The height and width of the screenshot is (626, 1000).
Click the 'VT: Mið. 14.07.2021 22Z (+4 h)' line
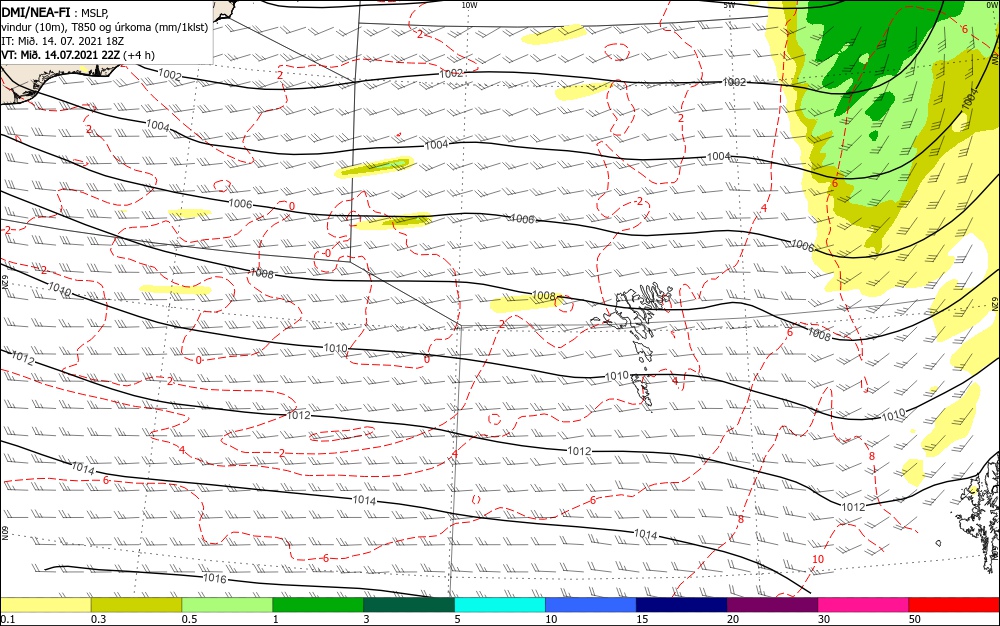(78, 55)
